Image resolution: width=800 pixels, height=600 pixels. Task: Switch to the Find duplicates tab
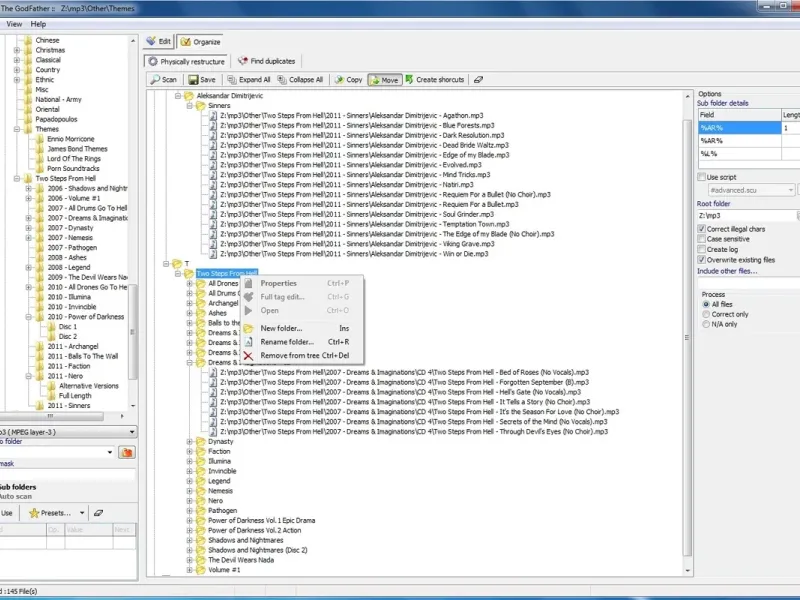pos(265,61)
